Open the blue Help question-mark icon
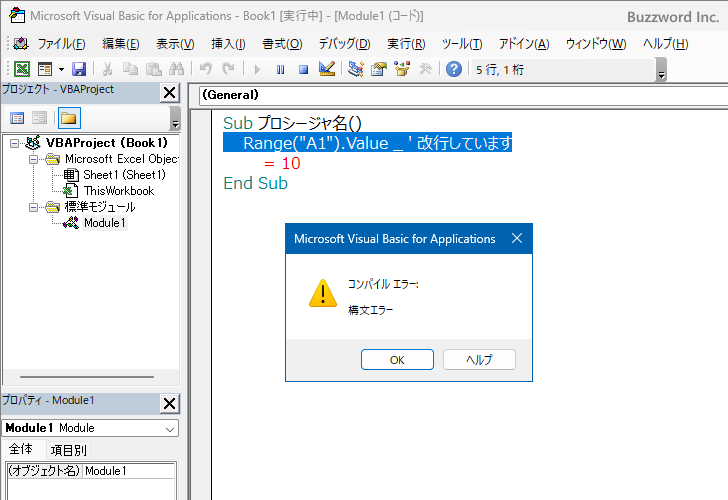Image resolution: width=728 pixels, height=500 pixels. click(x=454, y=69)
